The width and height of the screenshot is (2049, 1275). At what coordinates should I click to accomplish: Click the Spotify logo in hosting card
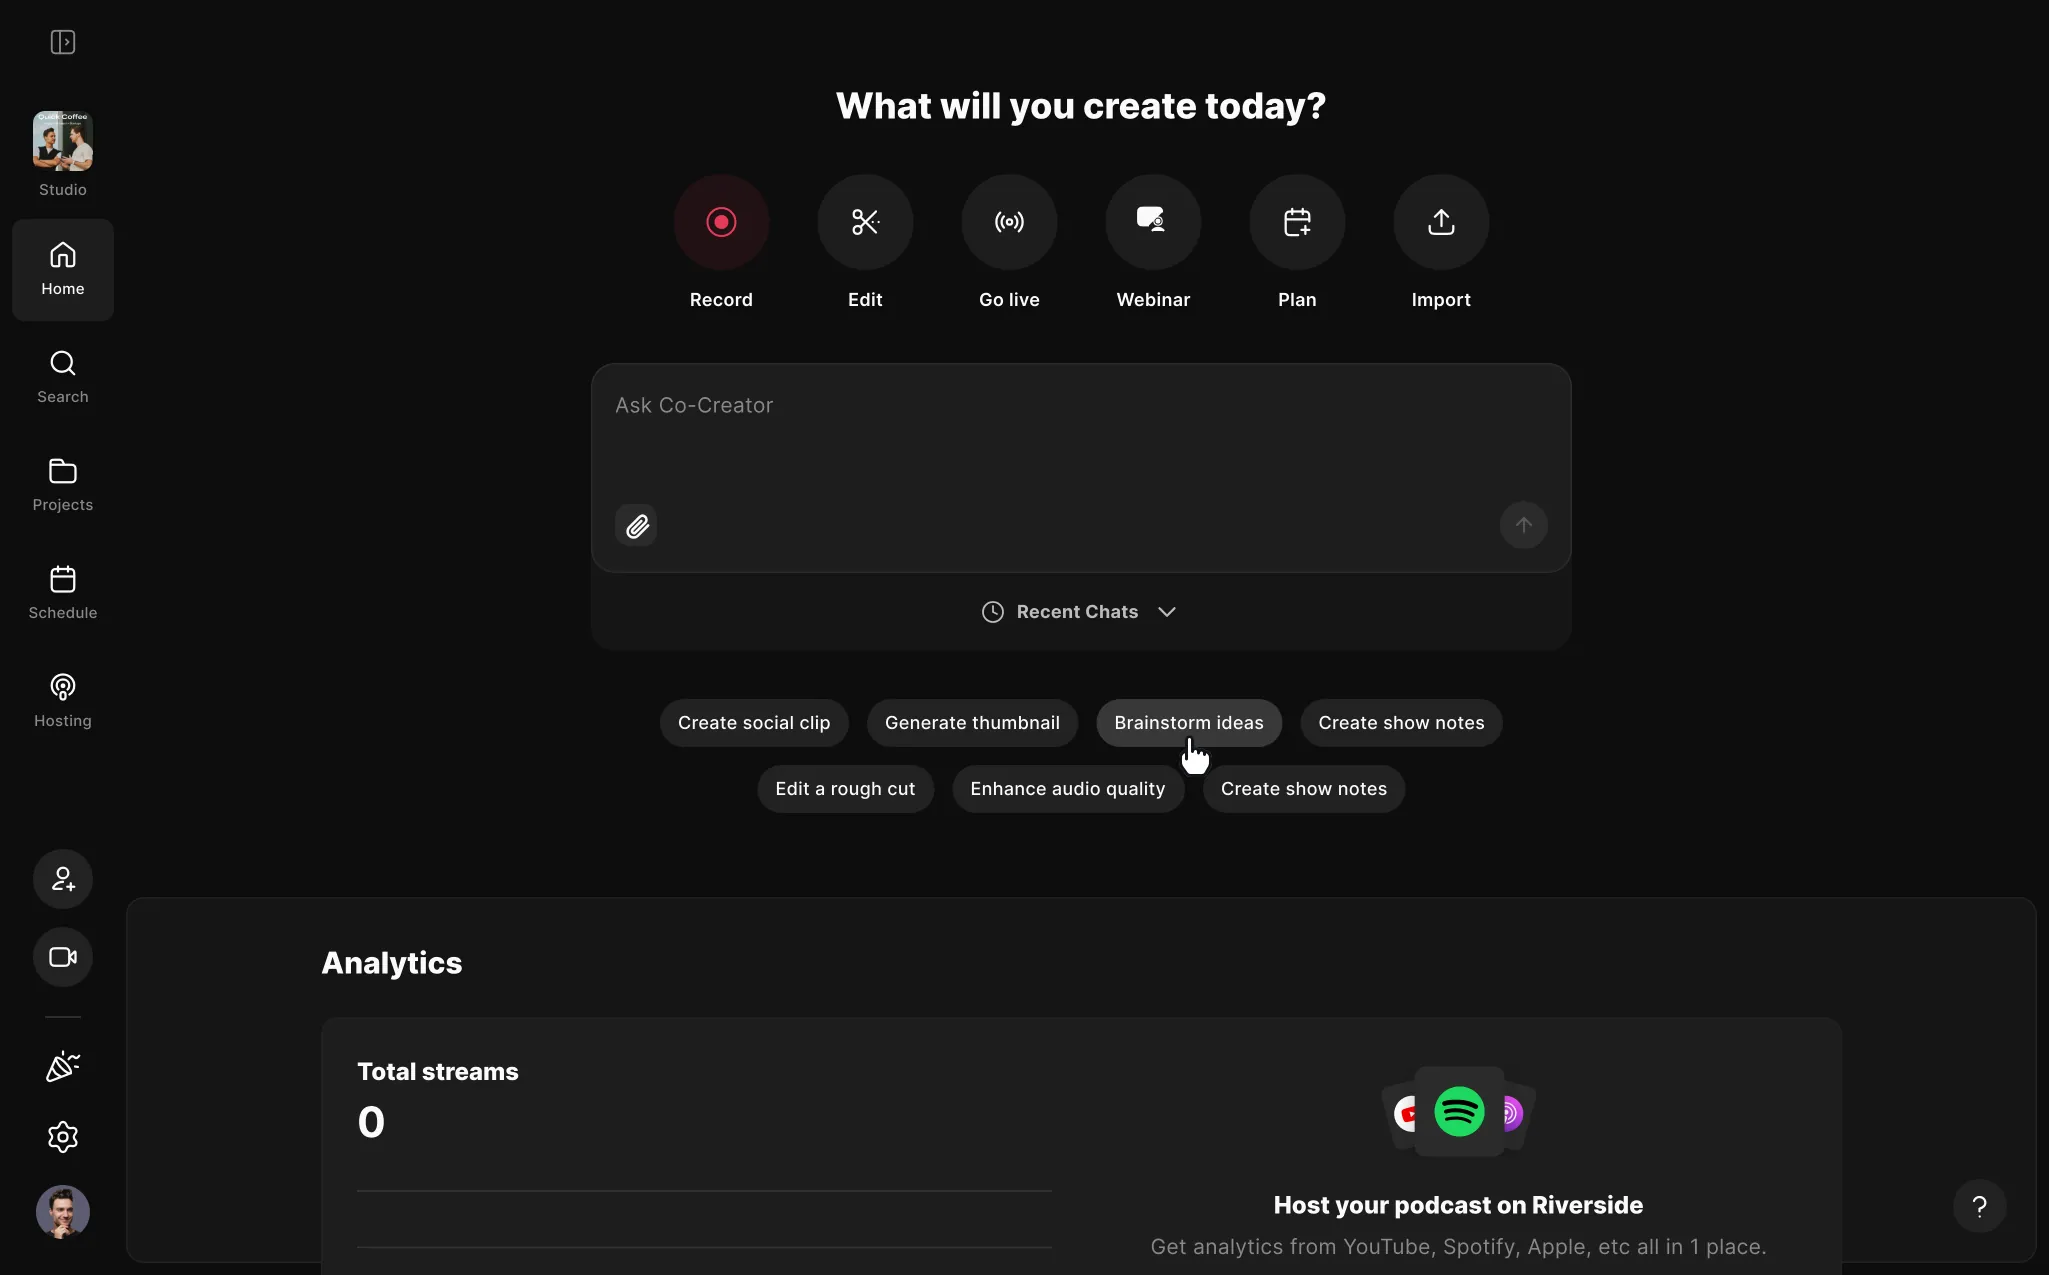point(1459,1112)
